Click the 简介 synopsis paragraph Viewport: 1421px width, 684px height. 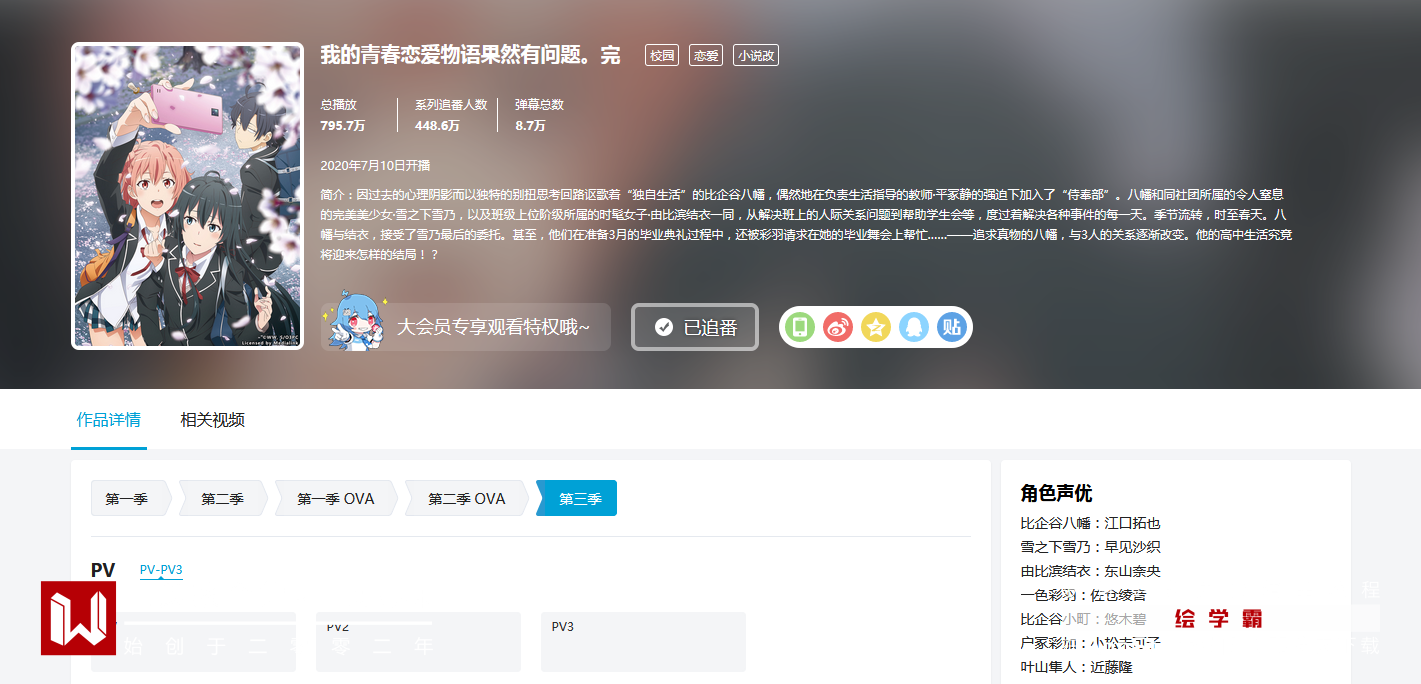point(806,224)
